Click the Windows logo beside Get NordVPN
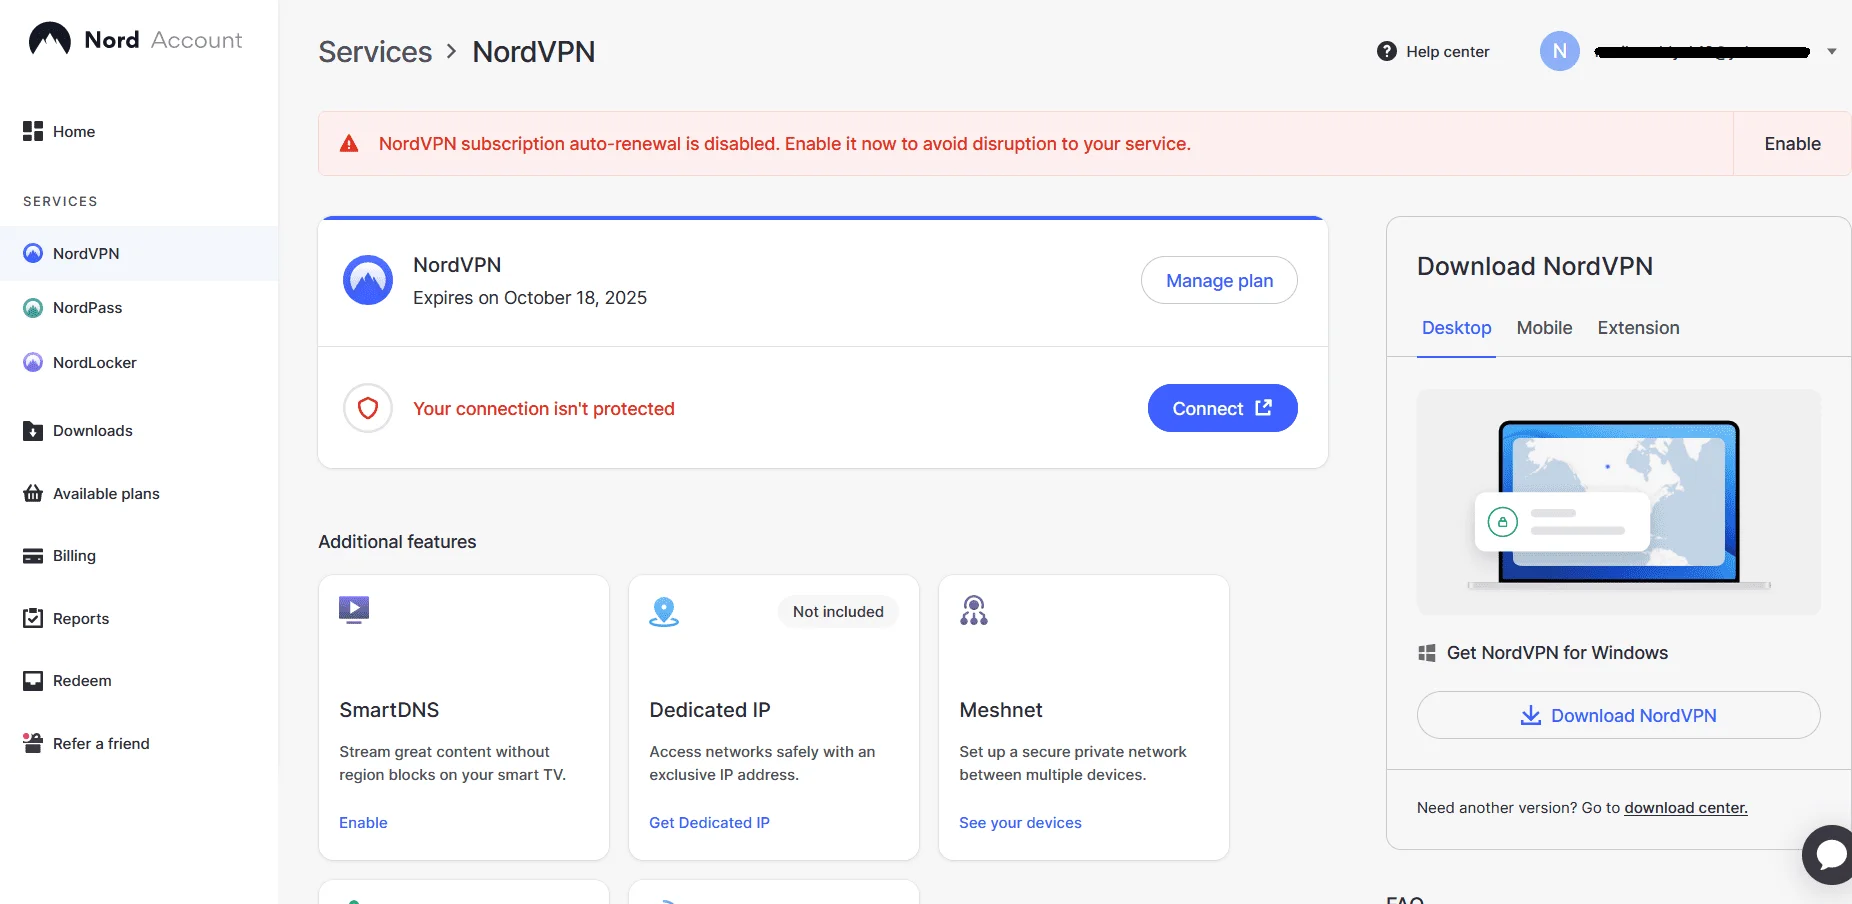 click(x=1427, y=653)
